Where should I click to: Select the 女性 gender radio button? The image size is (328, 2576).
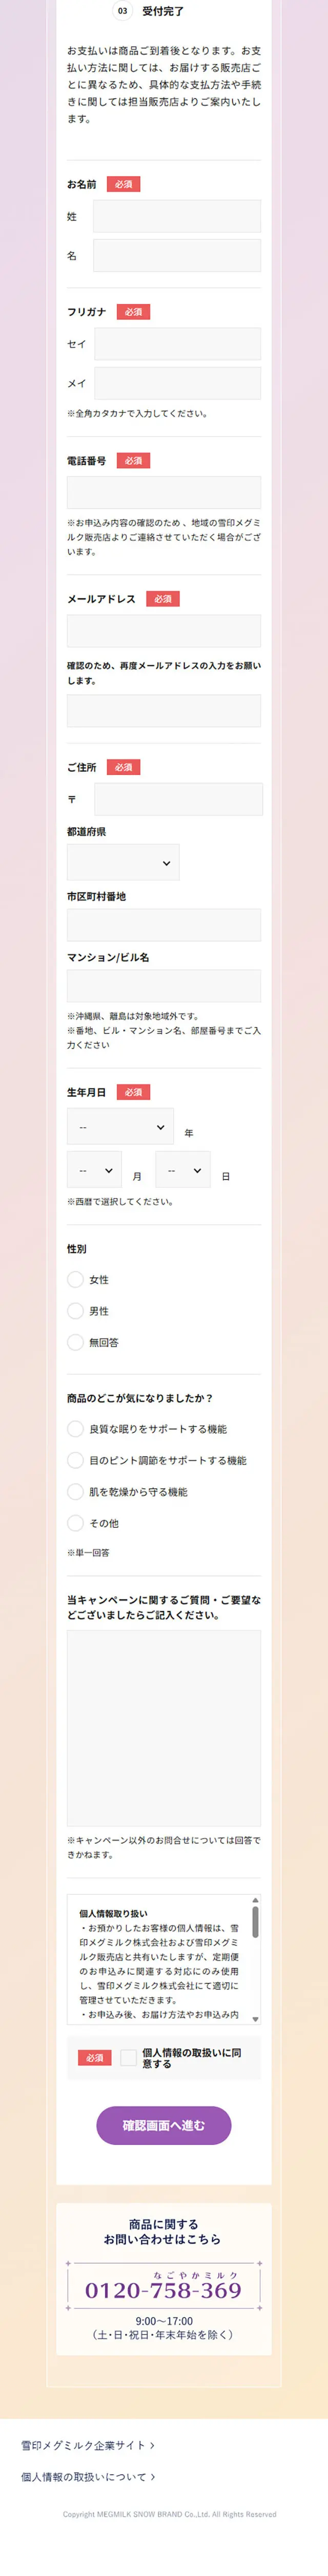(x=75, y=1279)
